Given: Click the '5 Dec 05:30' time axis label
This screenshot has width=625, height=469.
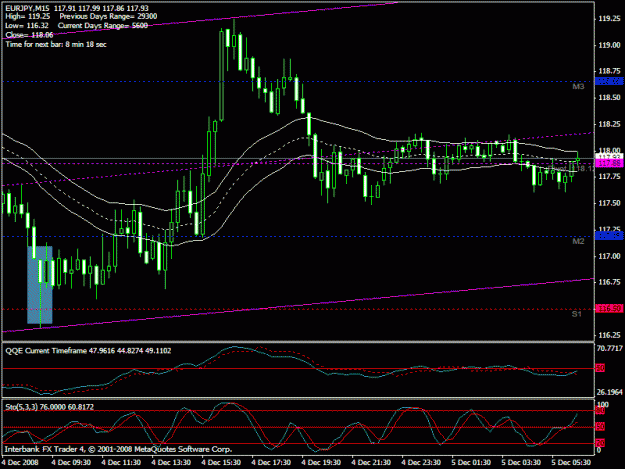Looking at the screenshot, I should pos(571,462).
